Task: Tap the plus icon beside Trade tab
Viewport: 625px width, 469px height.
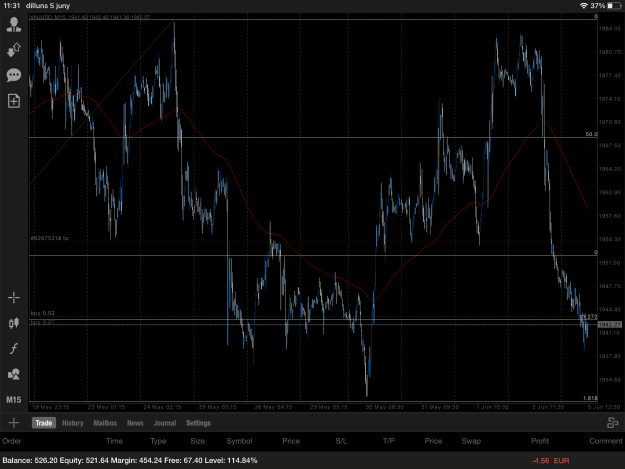Action: point(14,423)
